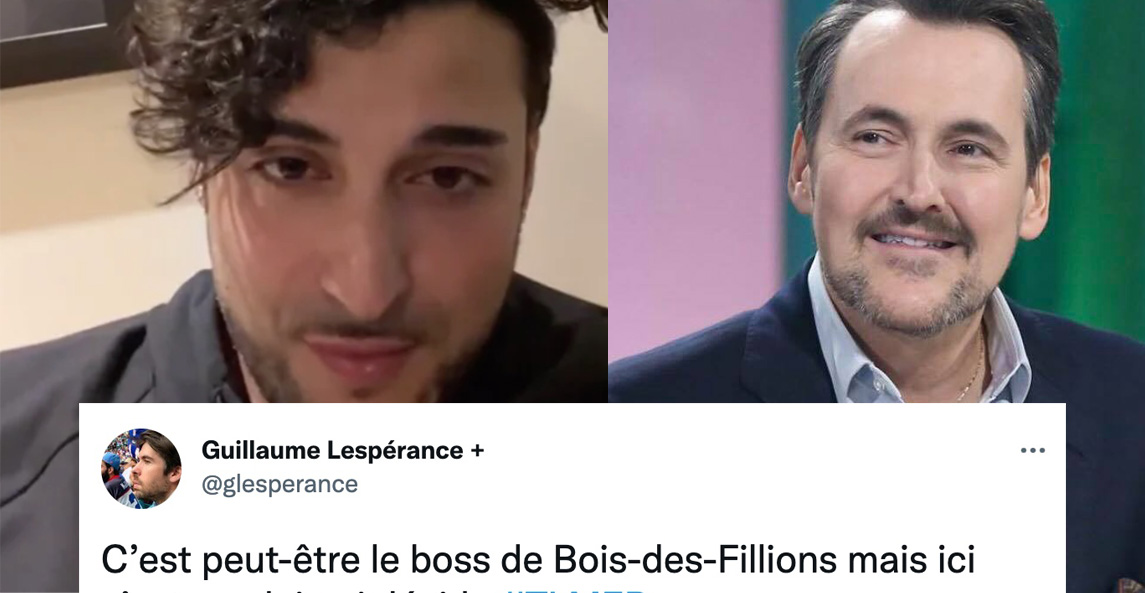
Task: Click blank area right of the @glesperance handle
Action: click(657, 485)
